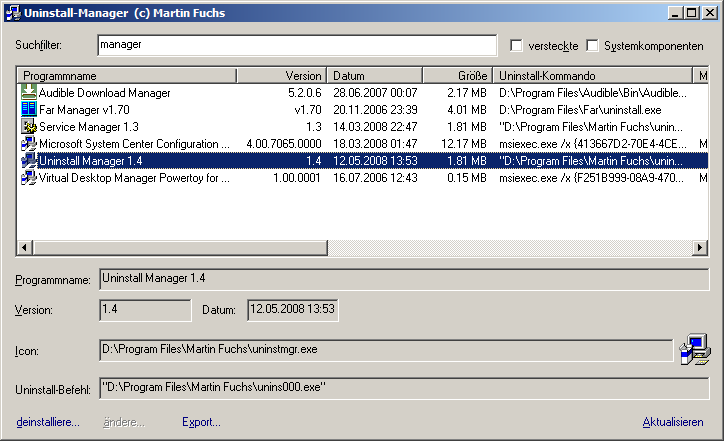This screenshot has width=724, height=441.
Task: Click the Audible Download Manager row icon
Action: pyautogui.click(x=29, y=92)
